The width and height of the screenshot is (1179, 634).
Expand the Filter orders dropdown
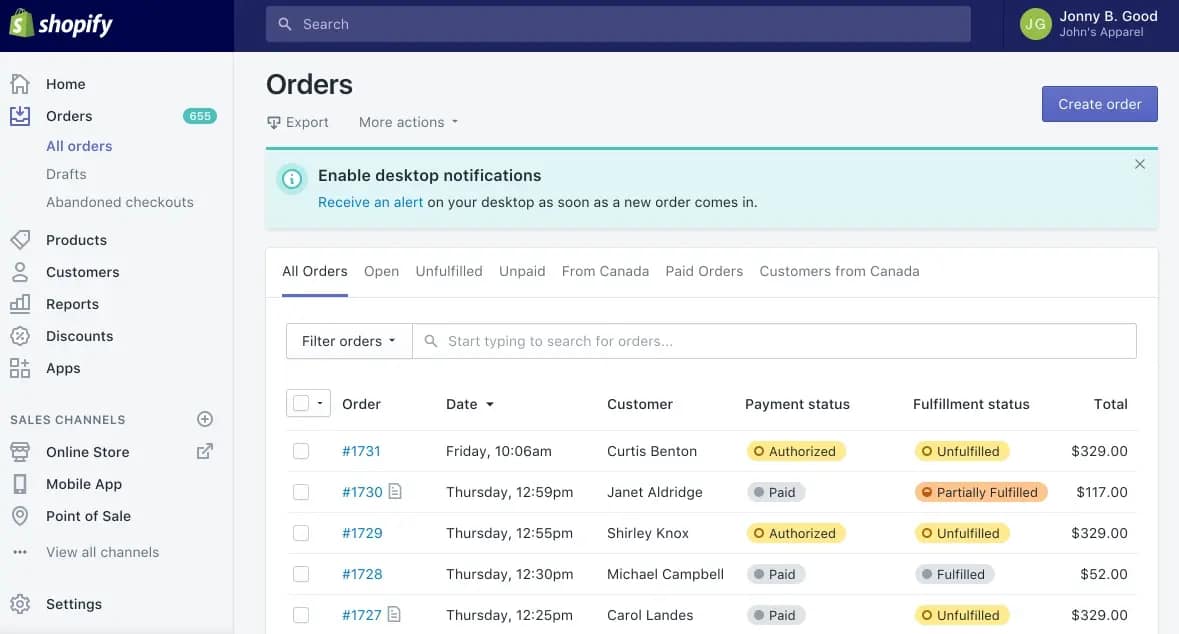[x=348, y=341]
